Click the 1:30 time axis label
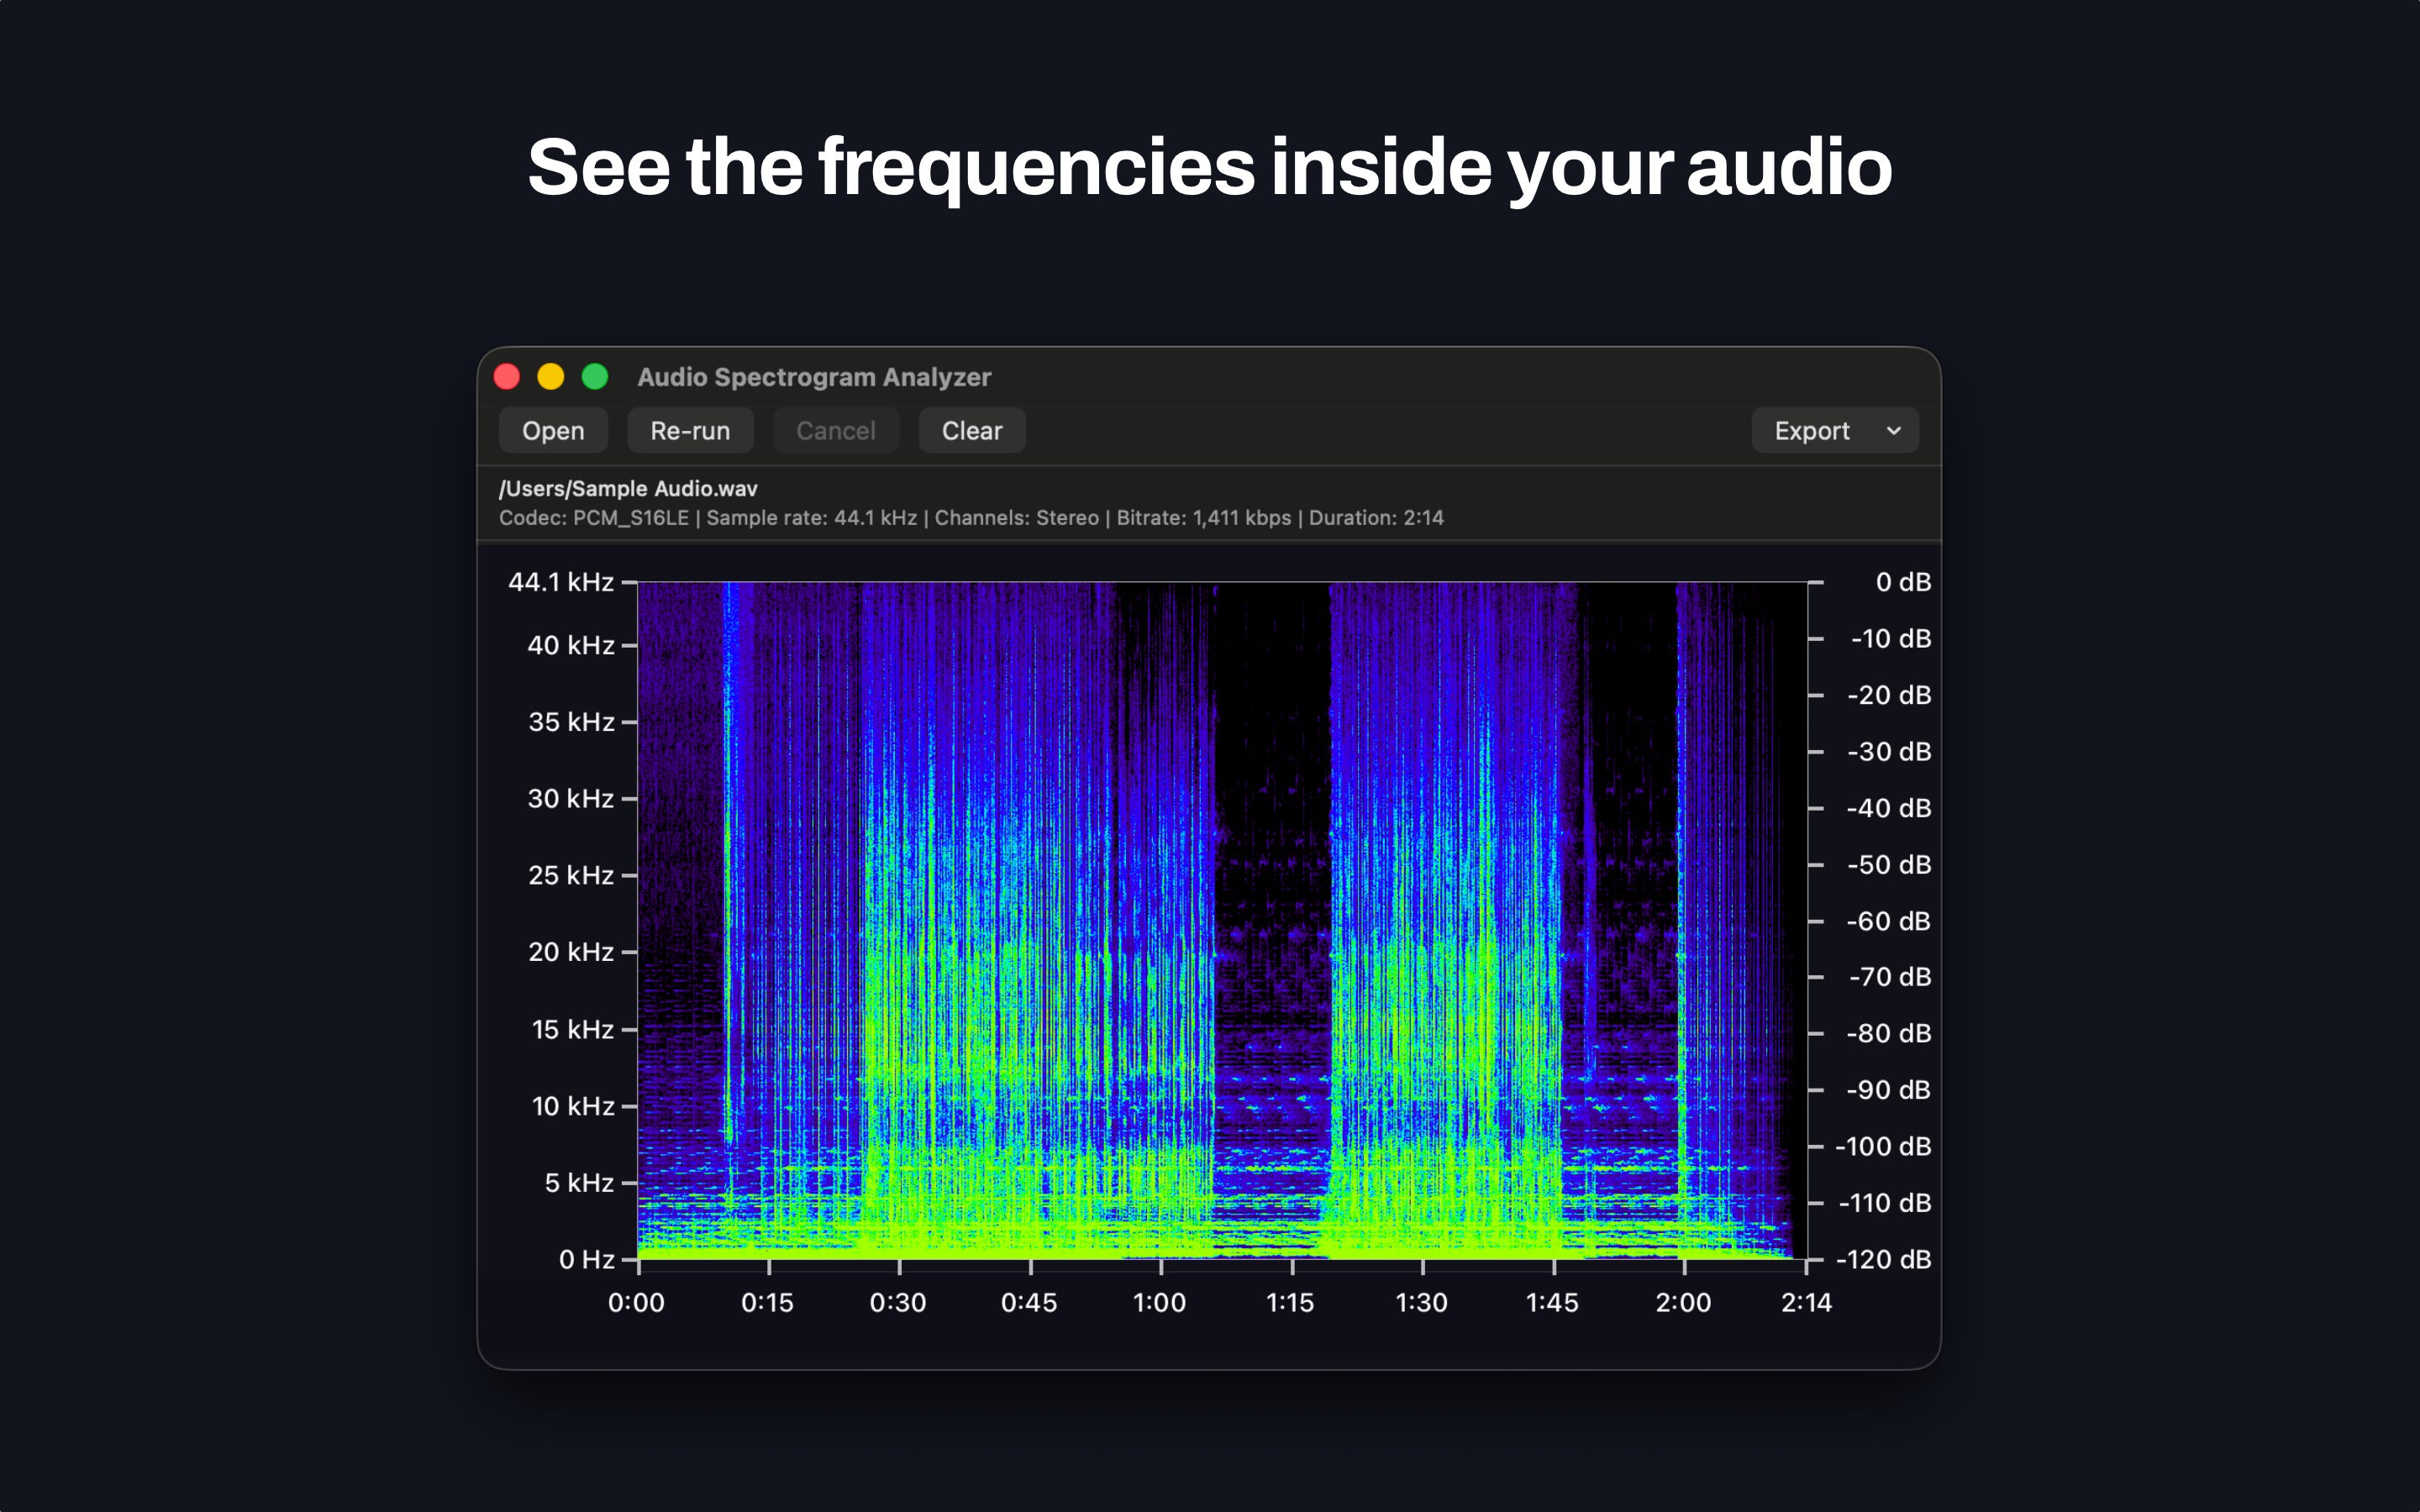Image resolution: width=2420 pixels, height=1512 pixels. 1421,1303
